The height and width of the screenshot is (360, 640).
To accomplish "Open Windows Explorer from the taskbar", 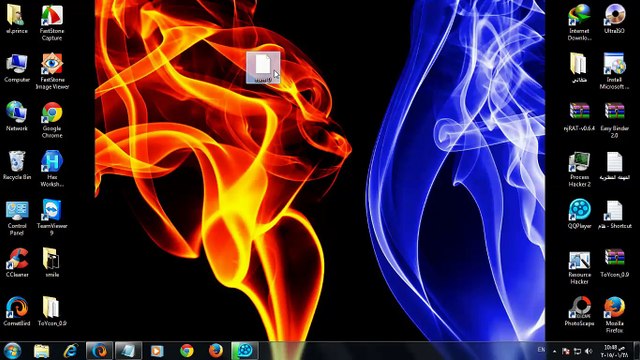I will [x=41, y=351].
